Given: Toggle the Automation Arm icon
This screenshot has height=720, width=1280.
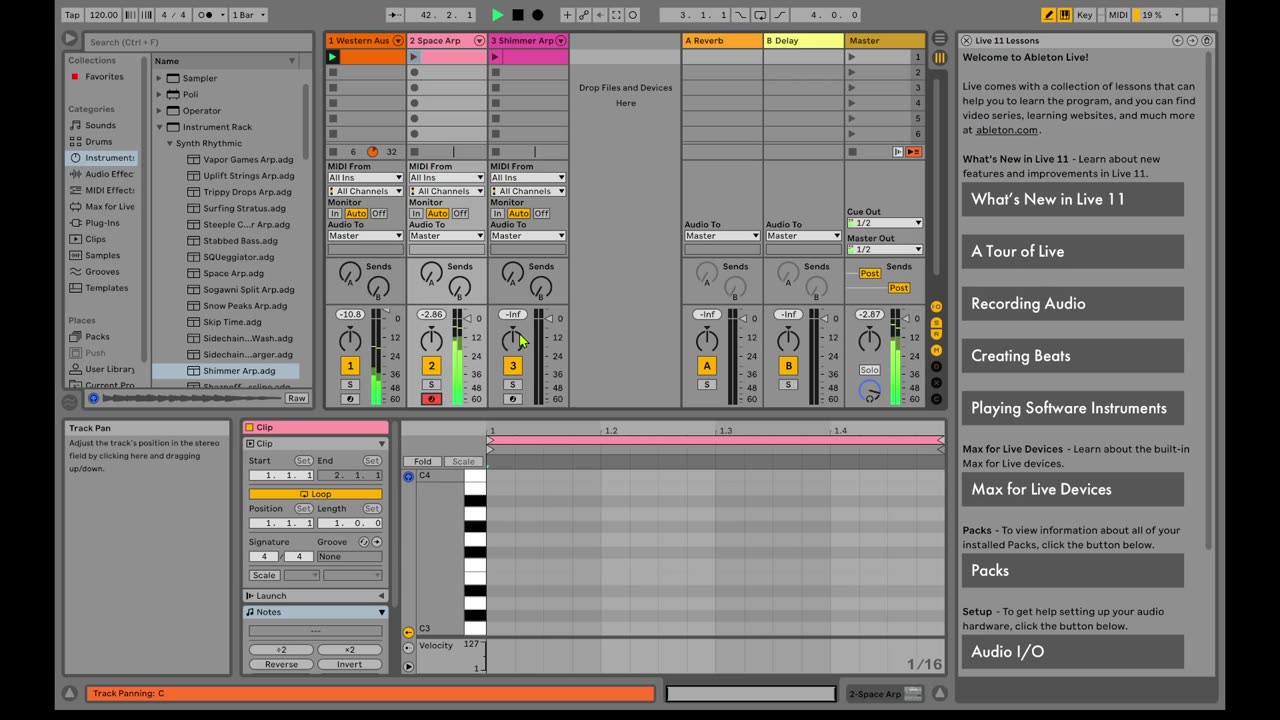Looking at the screenshot, I should coord(584,15).
